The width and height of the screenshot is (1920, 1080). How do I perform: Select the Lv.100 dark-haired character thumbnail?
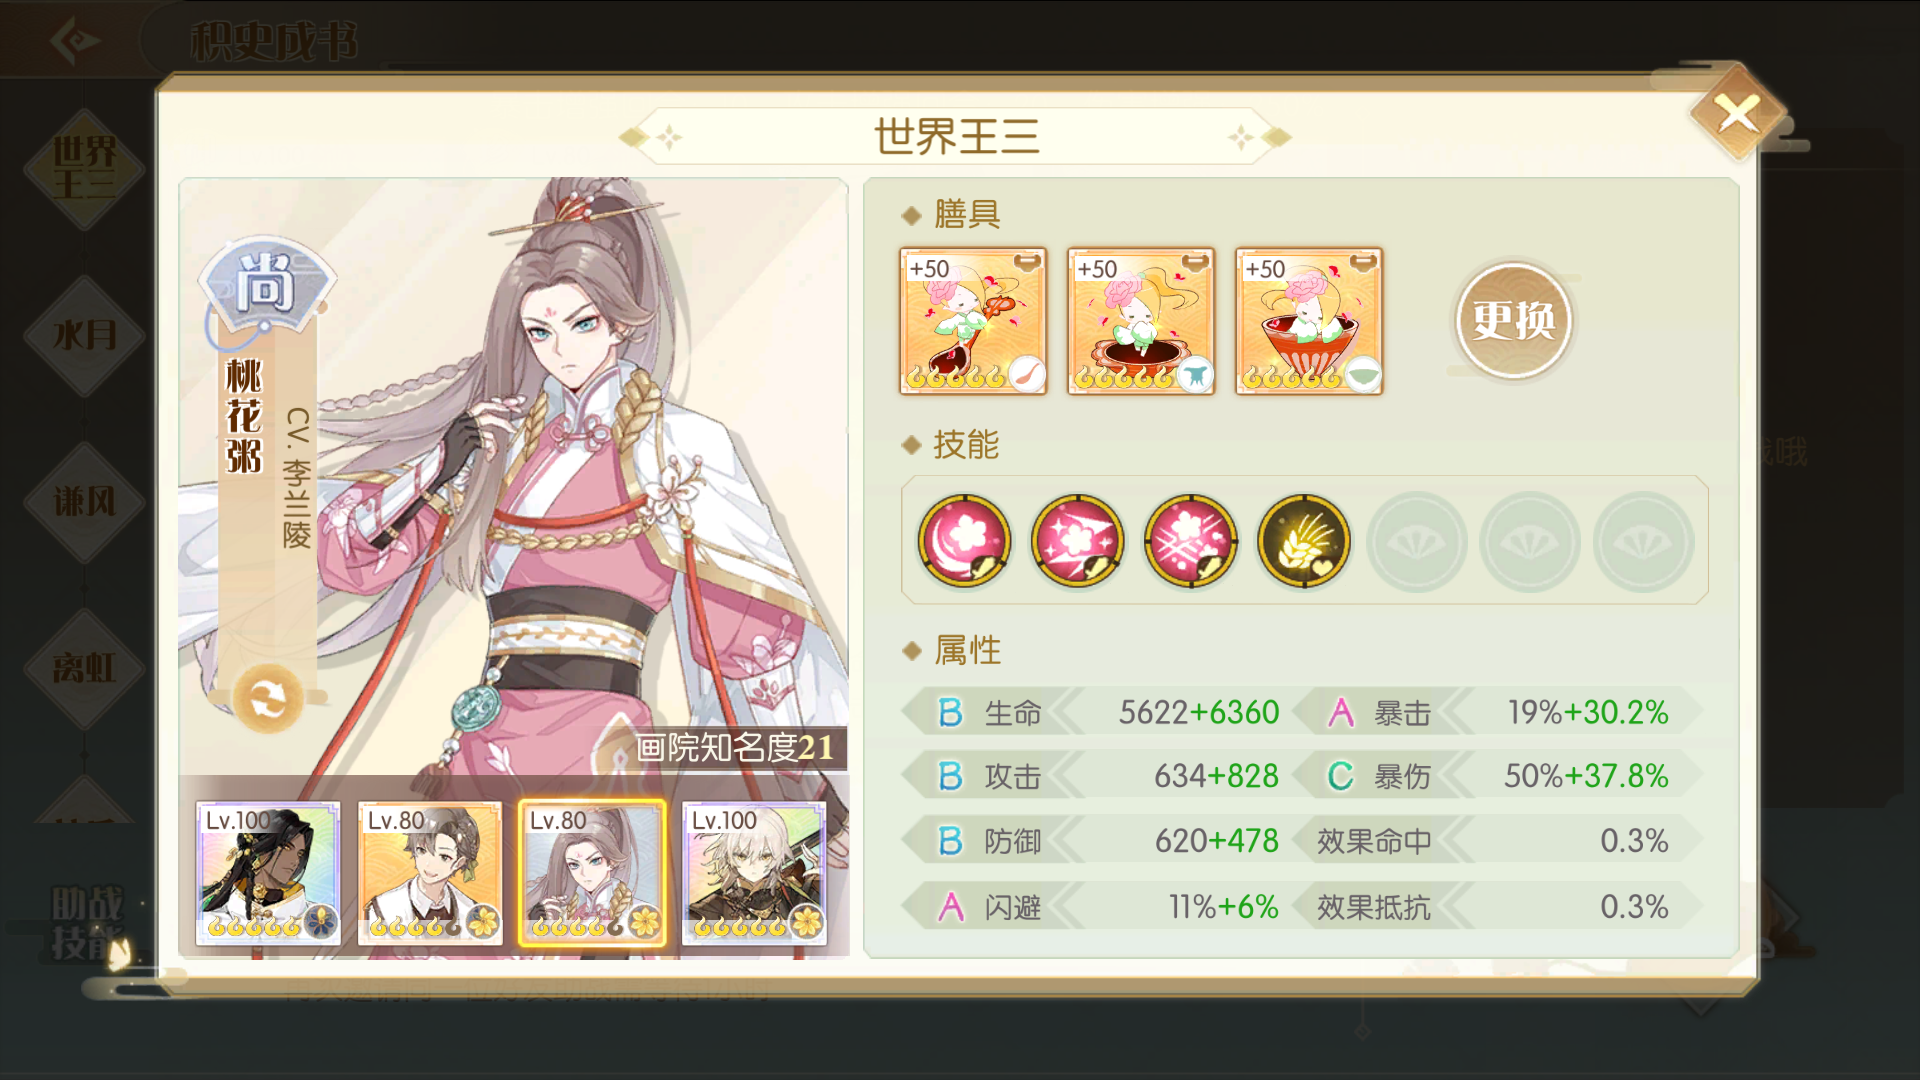point(268,872)
